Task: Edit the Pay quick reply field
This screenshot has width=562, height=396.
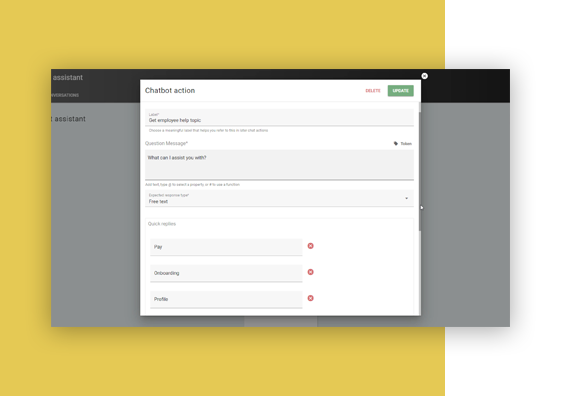Action: [x=226, y=247]
